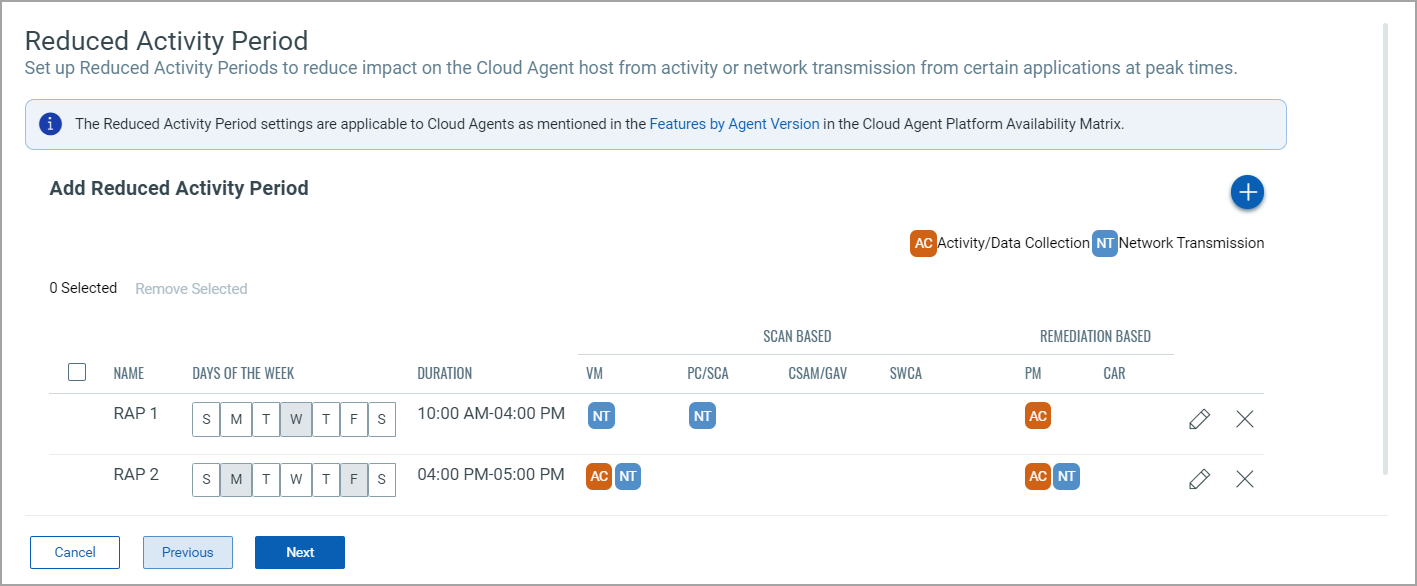Click the Add Reduced Activity Period heading
This screenshot has height=586, width=1417.
click(179, 188)
